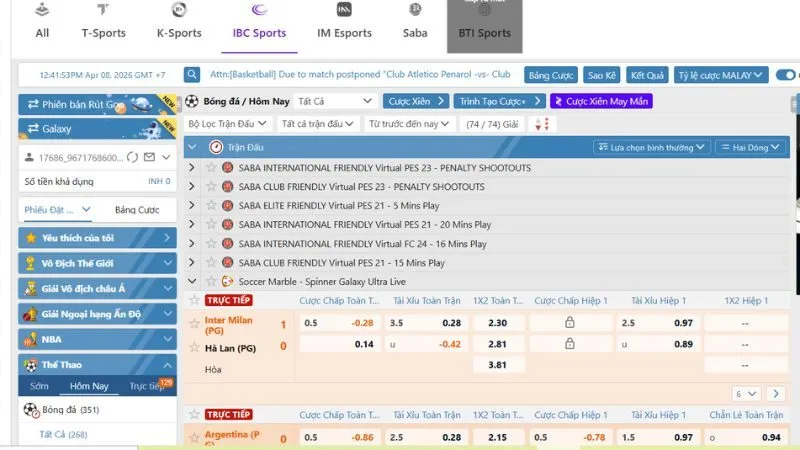Expand the NBA sidebar section
This screenshot has height=450, width=800.
[x=97, y=339]
